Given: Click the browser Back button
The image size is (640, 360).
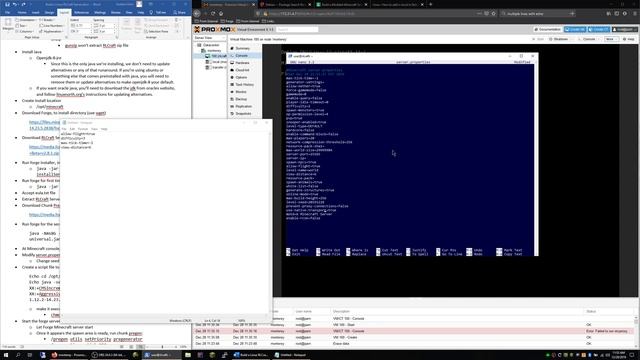Looking at the screenshot, I should pyautogui.click(x=197, y=13).
